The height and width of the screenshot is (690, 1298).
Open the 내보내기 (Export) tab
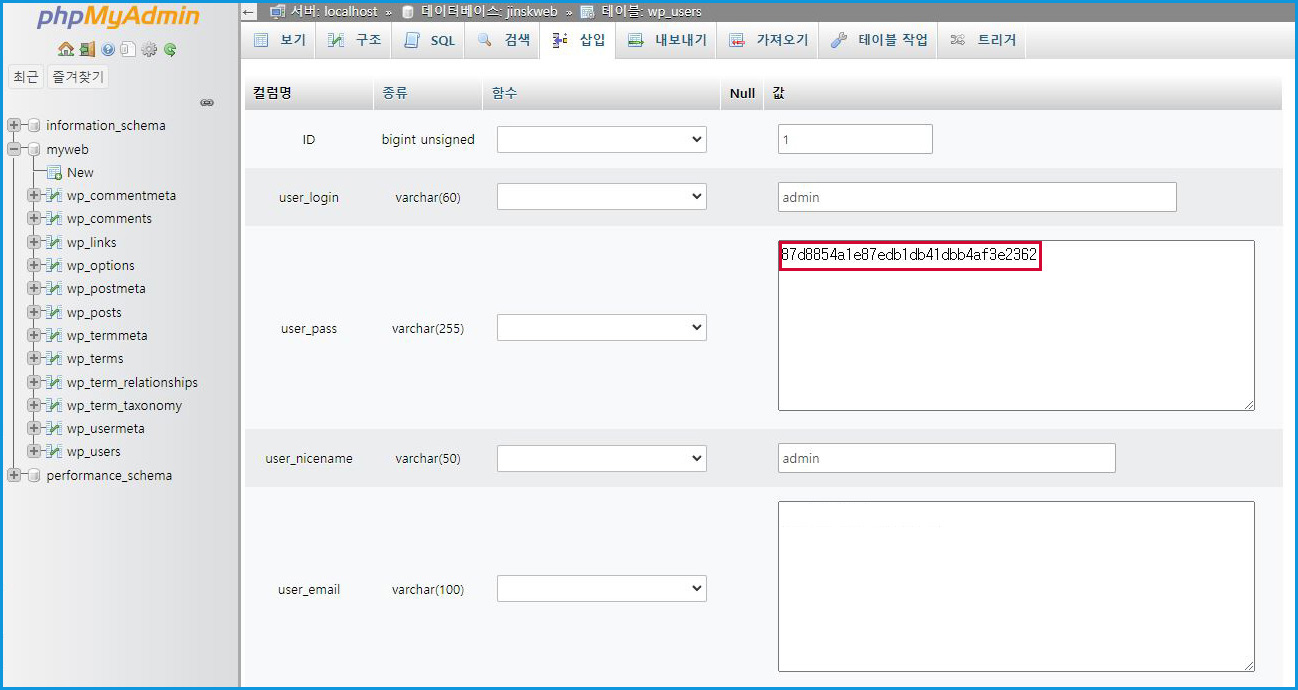coord(667,41)
